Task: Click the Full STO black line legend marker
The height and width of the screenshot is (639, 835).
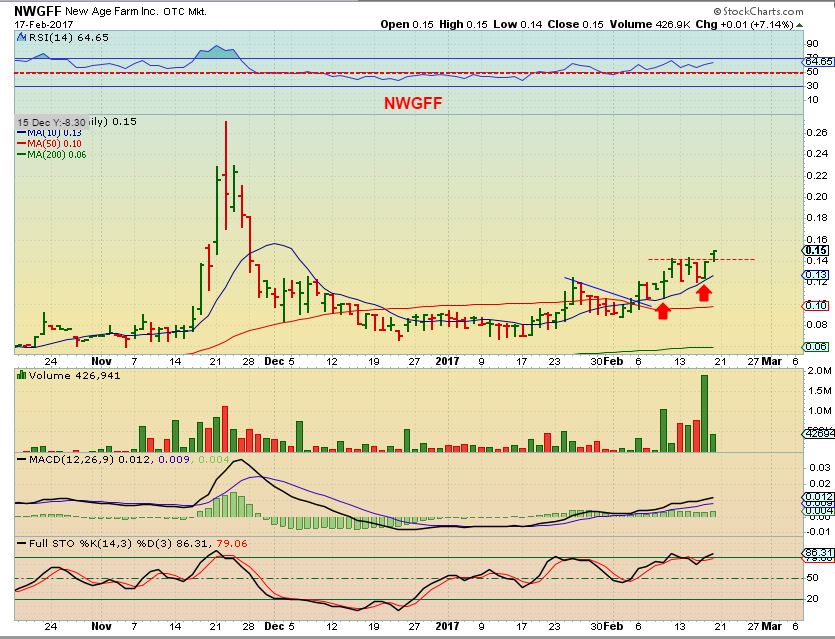Action: (21, 543)
